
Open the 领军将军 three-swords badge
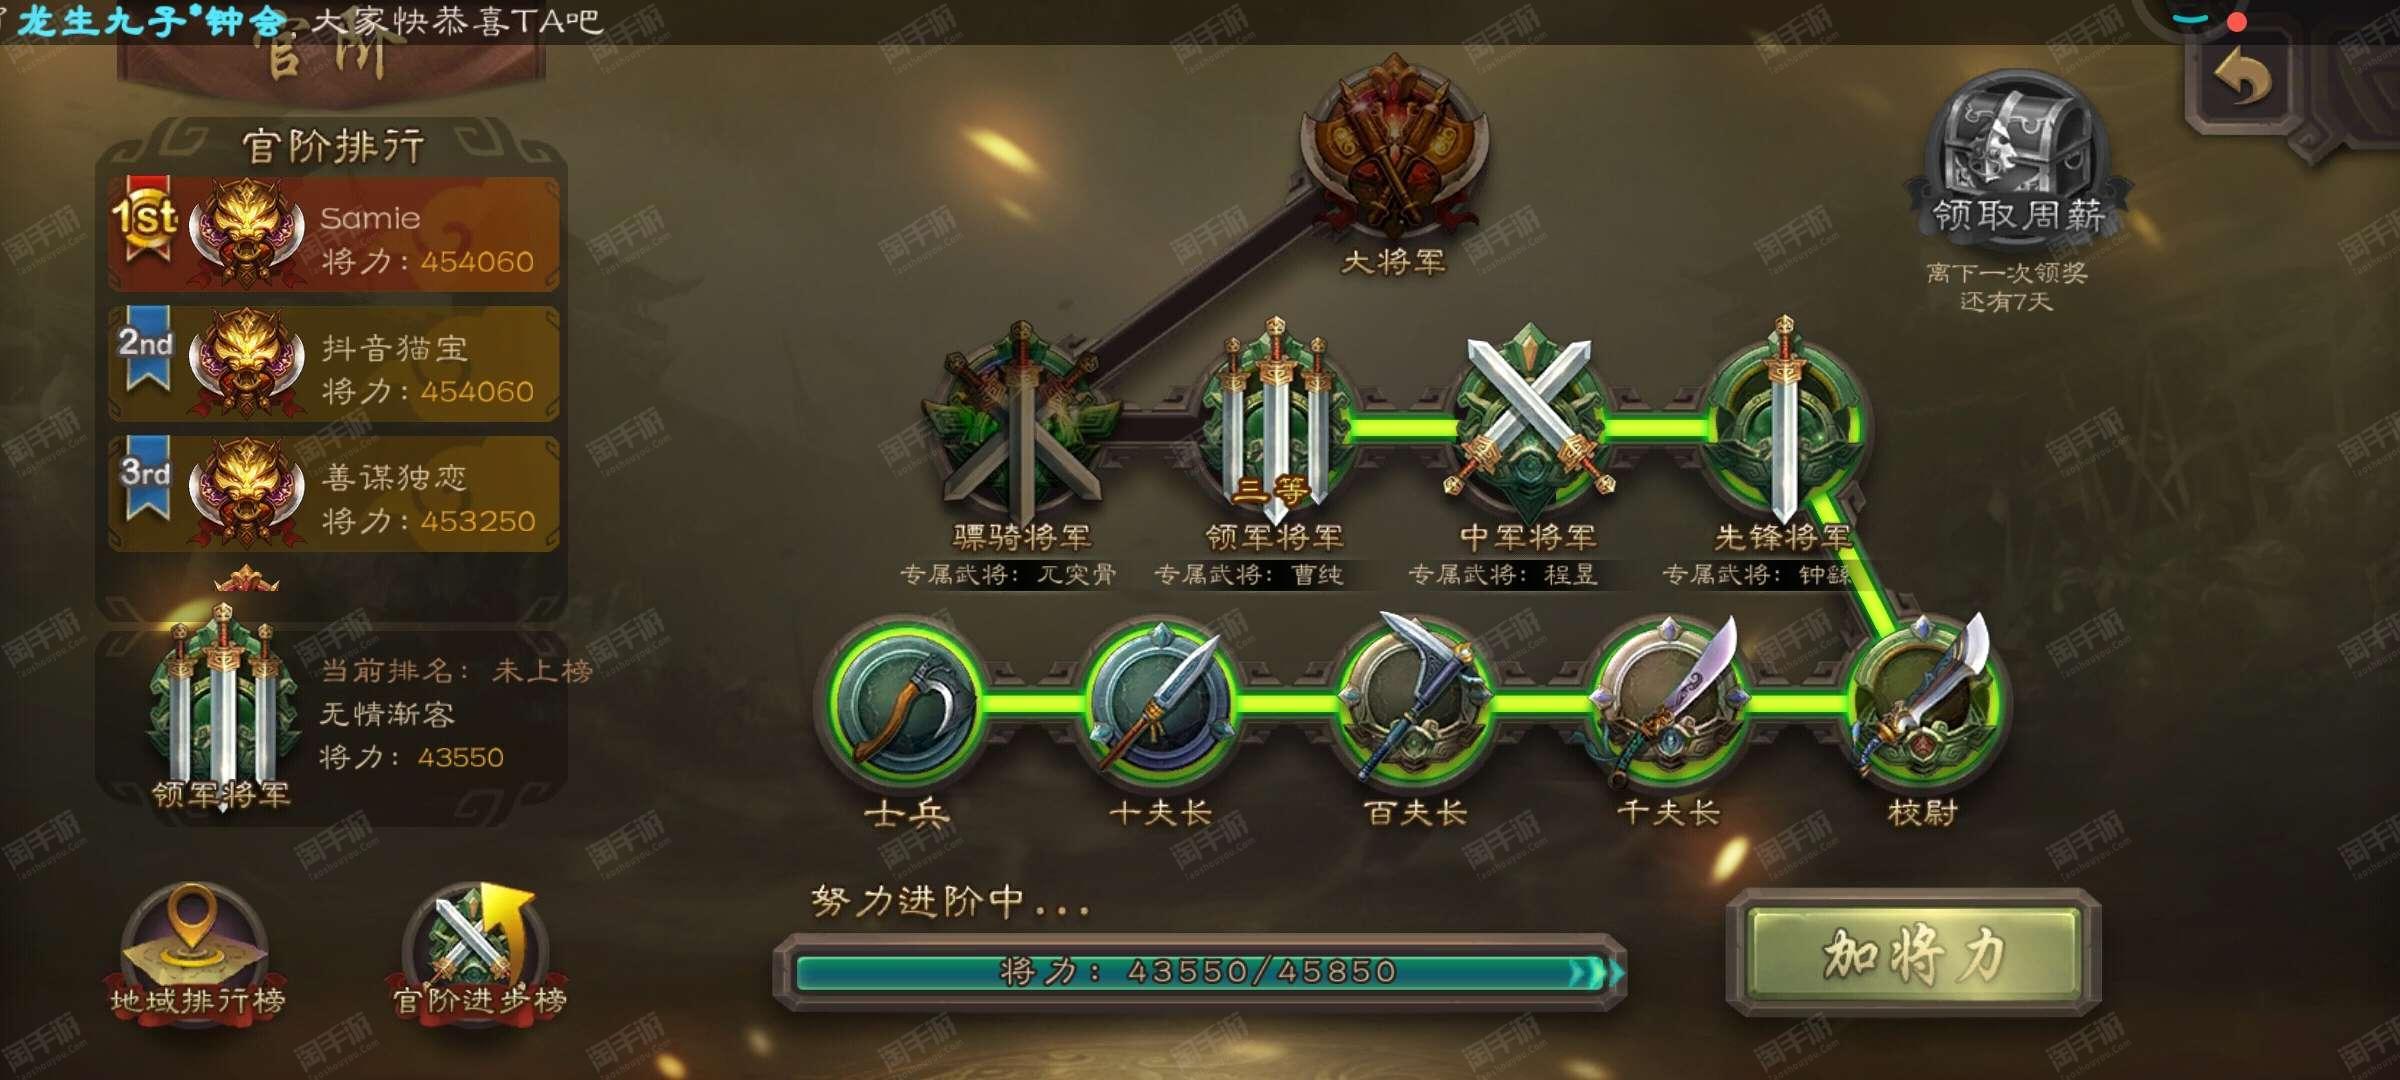(x=1275, y=418)
